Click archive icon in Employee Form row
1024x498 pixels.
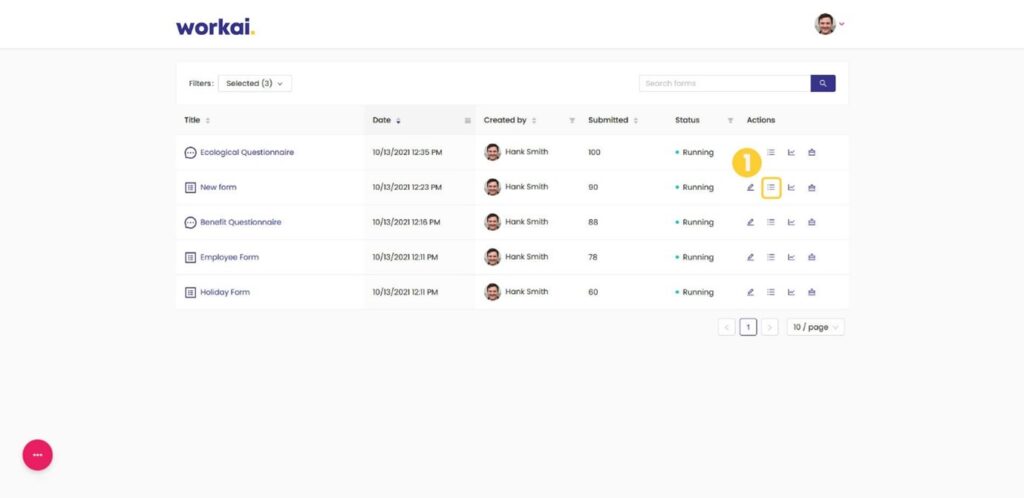[812, 257]
